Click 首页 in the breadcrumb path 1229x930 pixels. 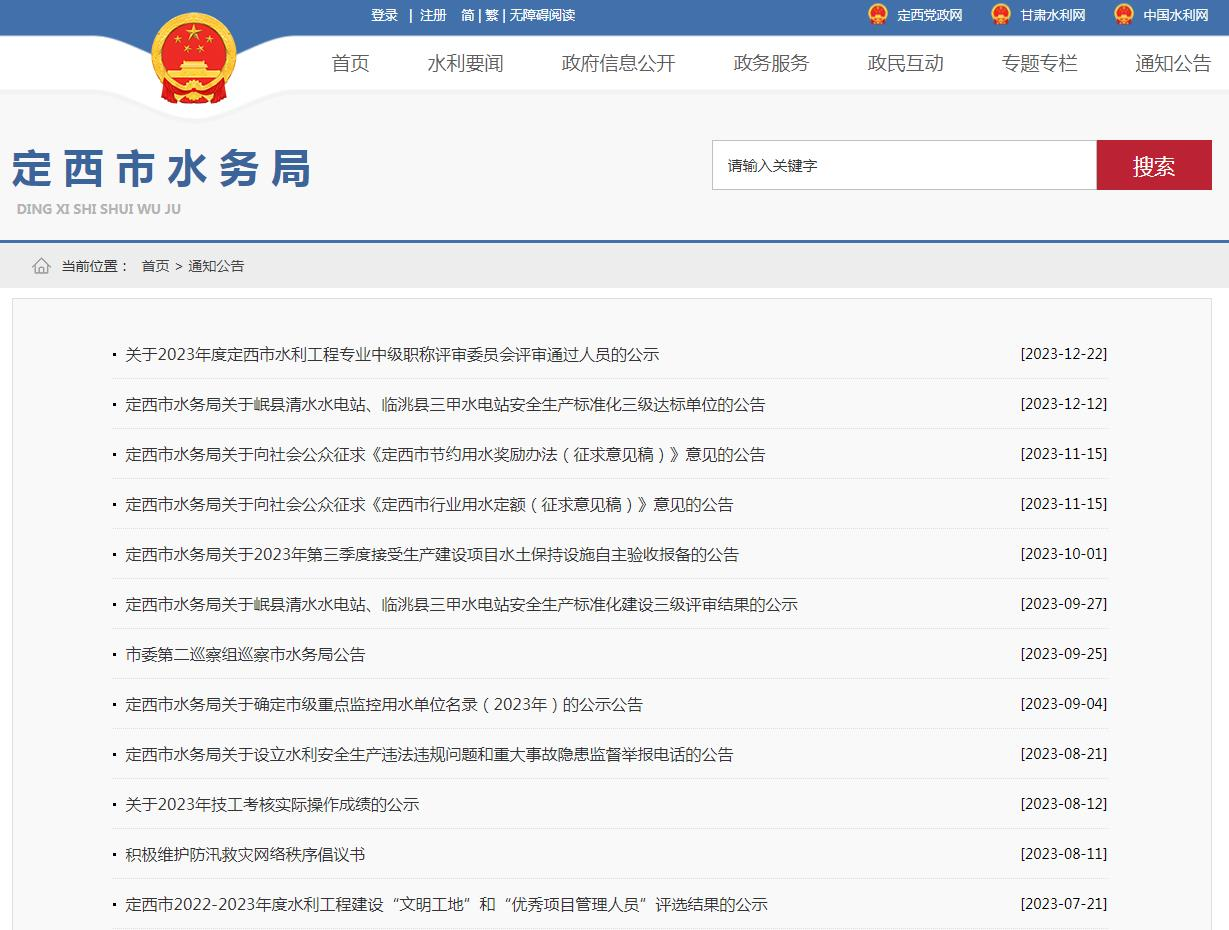(155, 266)
